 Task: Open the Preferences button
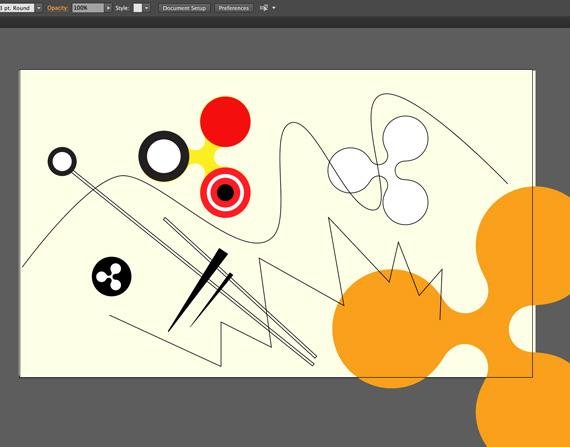point(234,8)
